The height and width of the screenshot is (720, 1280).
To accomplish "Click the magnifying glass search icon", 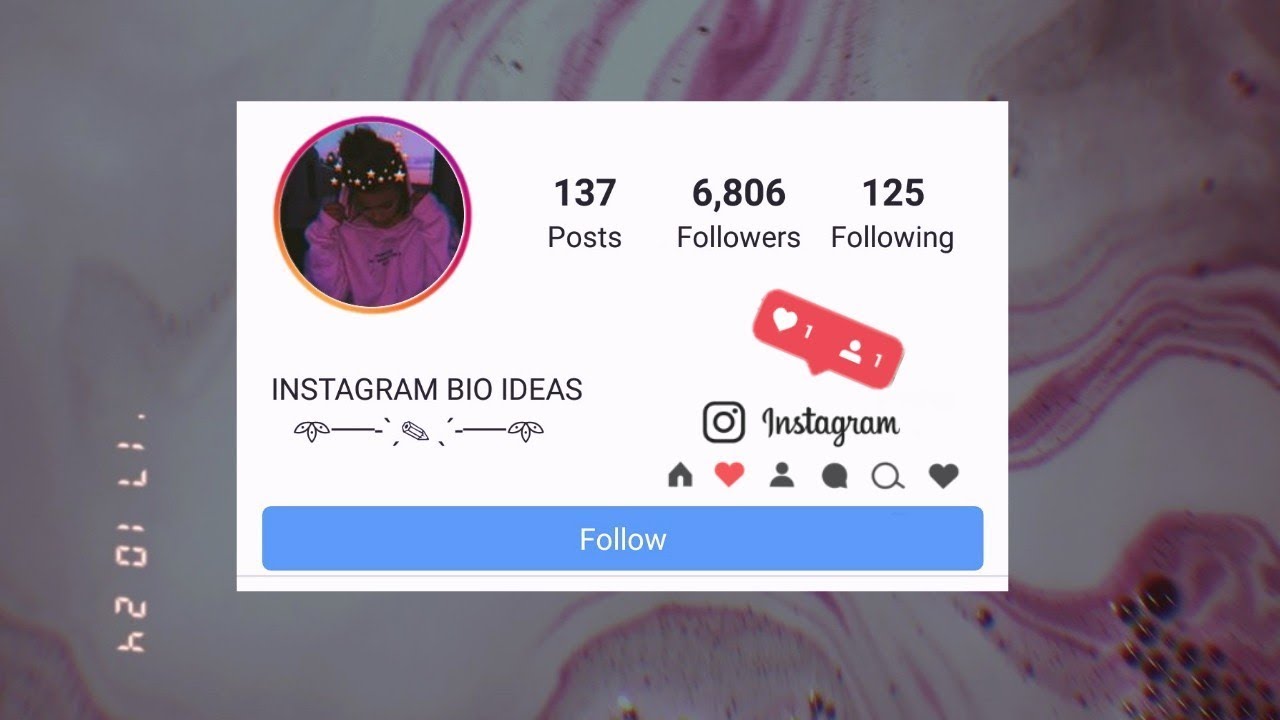I will pos(888,477).
